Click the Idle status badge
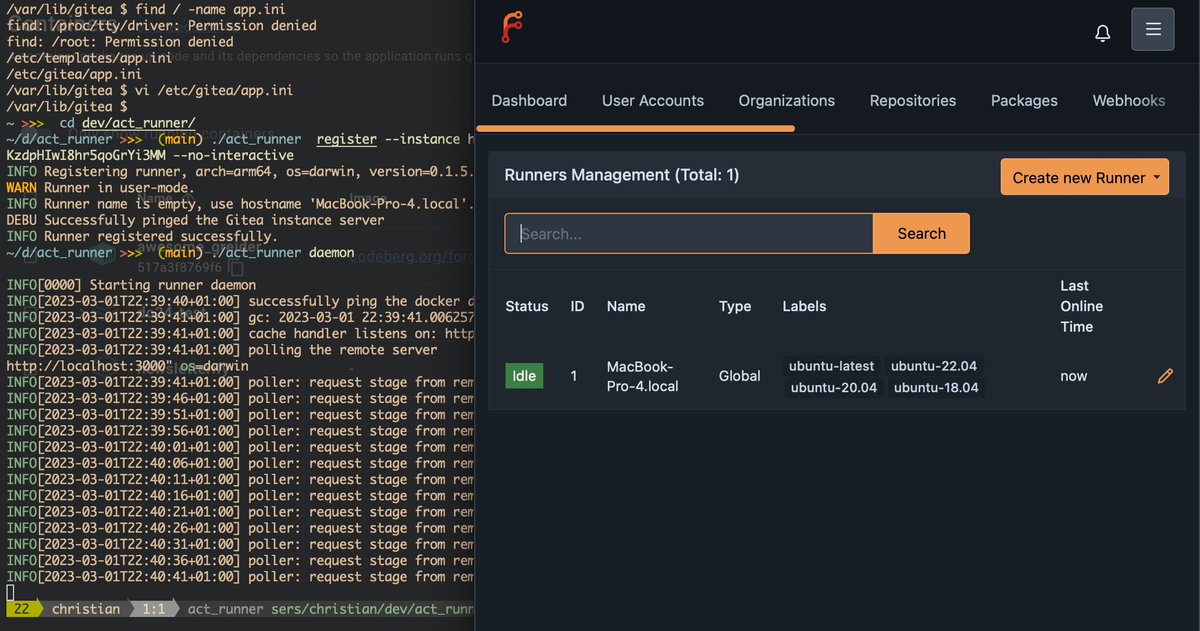 coord(524,376)
